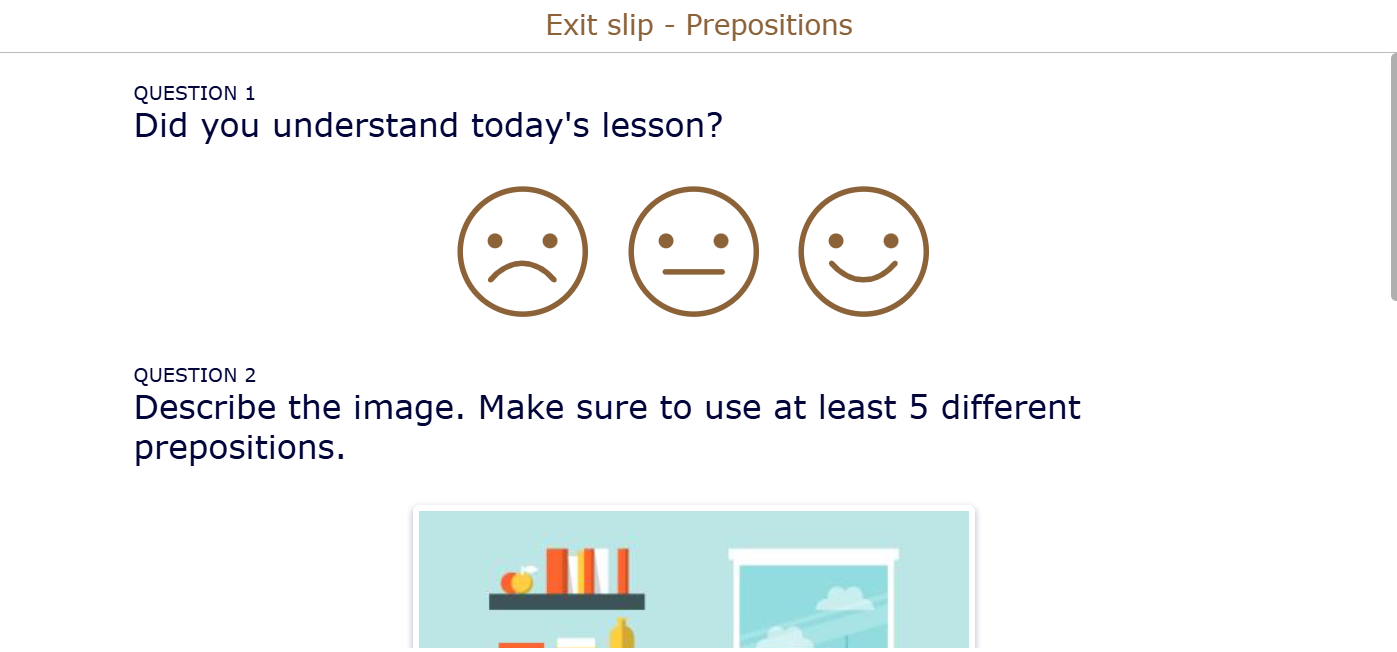Click the white book between the orange books
The width and height of the screenshot is (1397, 652).
(x=602, y=571)
